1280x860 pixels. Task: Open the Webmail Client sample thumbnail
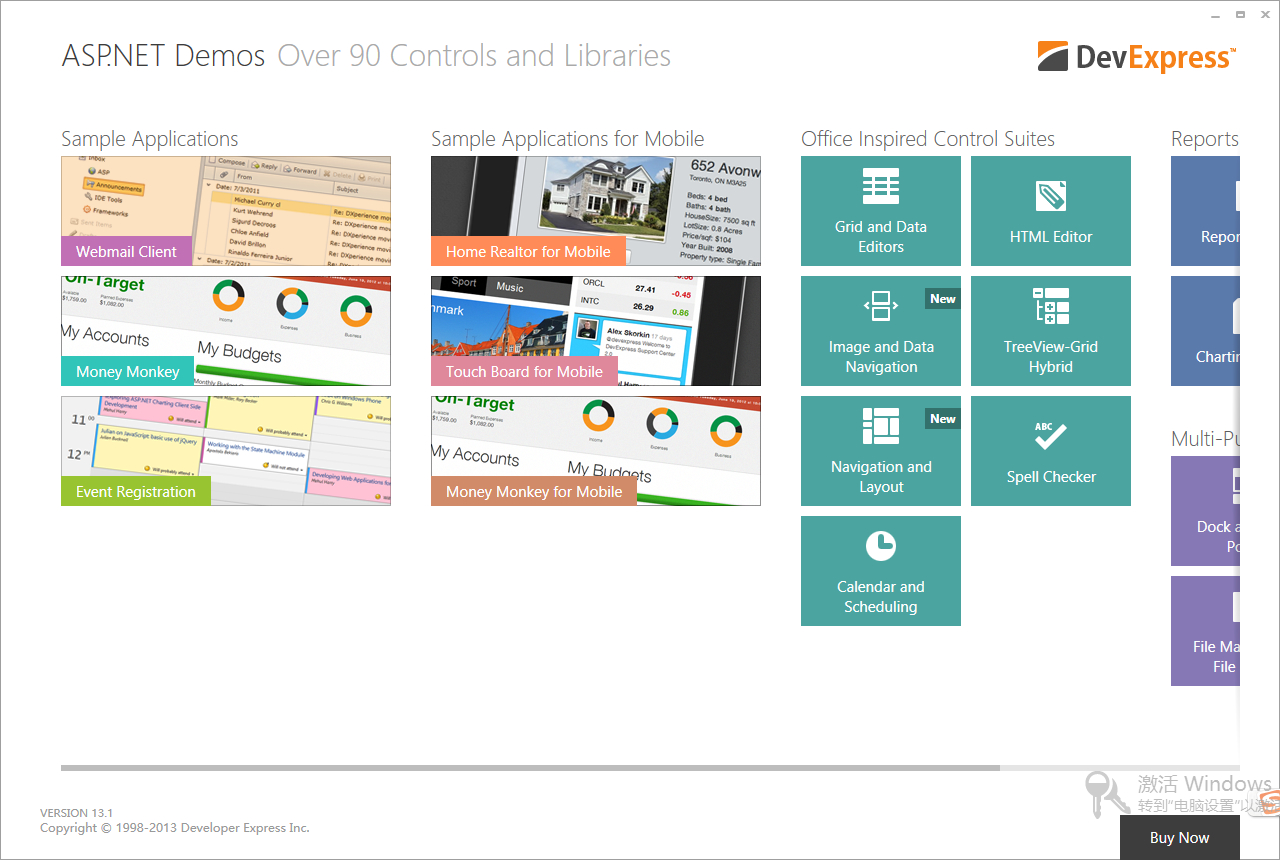pyautogui.click(x=226, y=211)
